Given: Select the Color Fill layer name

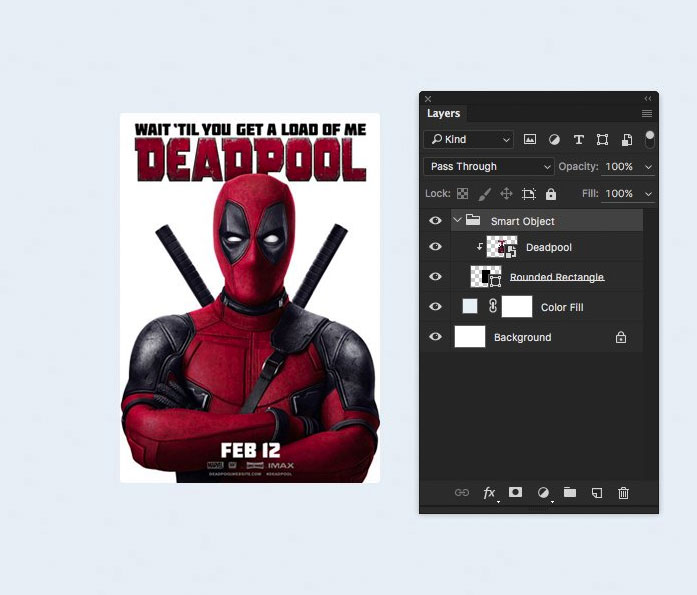Looking at the screenshot, I should click(x=562, y=307).
